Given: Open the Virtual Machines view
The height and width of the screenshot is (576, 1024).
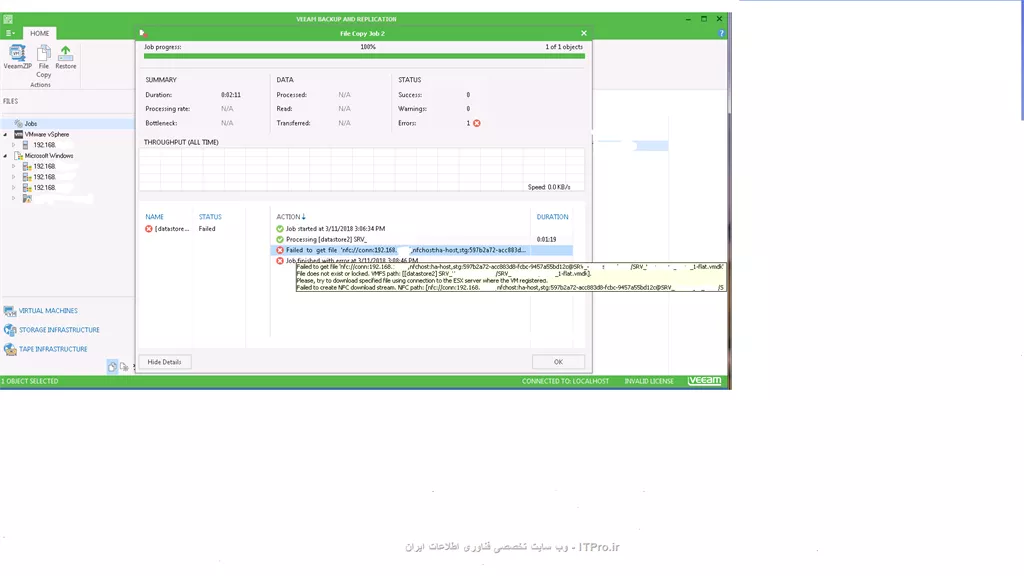Looking at the screenshot, I should point(48,311).
